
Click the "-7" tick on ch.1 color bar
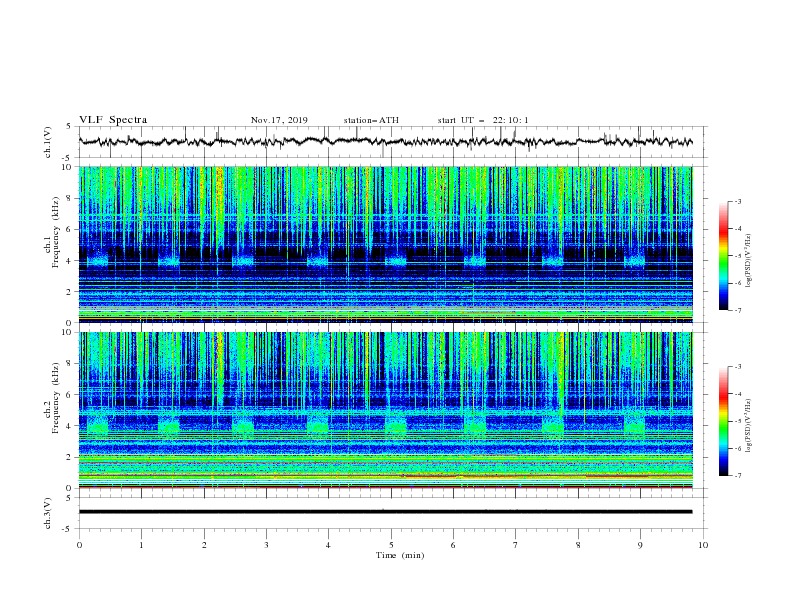(737, 310)
